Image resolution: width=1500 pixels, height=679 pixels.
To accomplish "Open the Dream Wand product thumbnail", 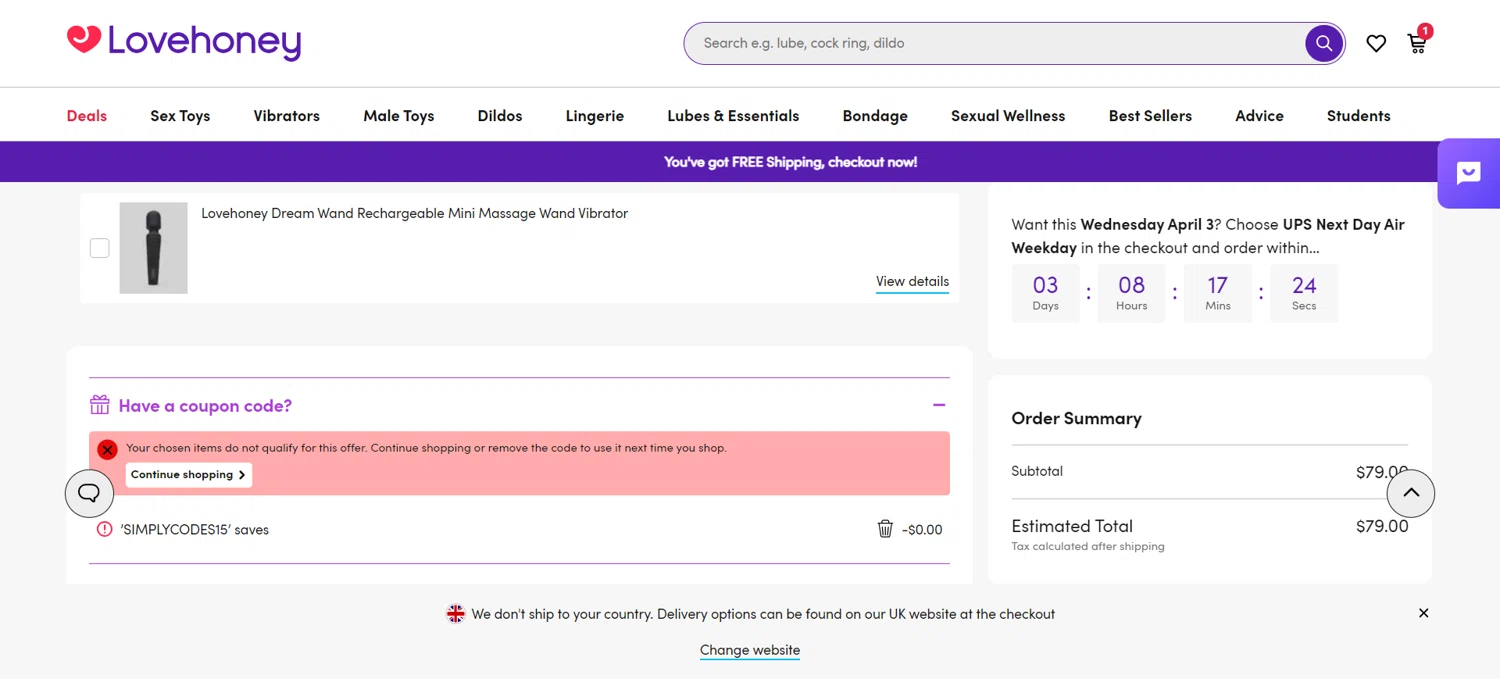I will coord(153,248).
